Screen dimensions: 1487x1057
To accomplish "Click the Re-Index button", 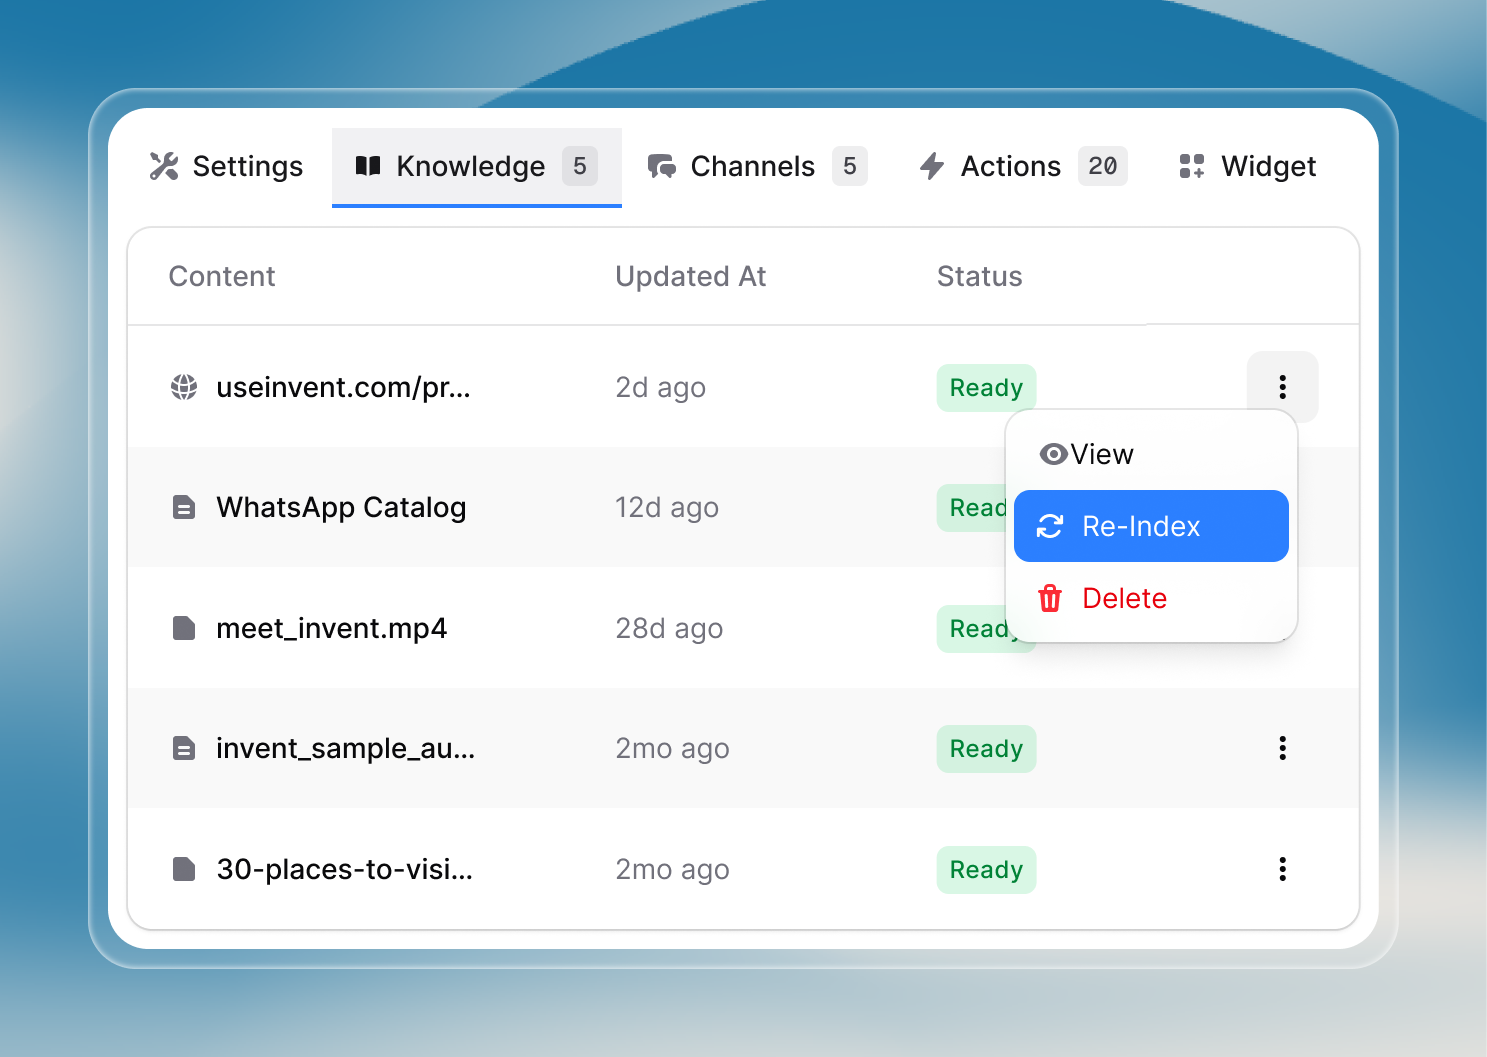I will pos(1150,526).
